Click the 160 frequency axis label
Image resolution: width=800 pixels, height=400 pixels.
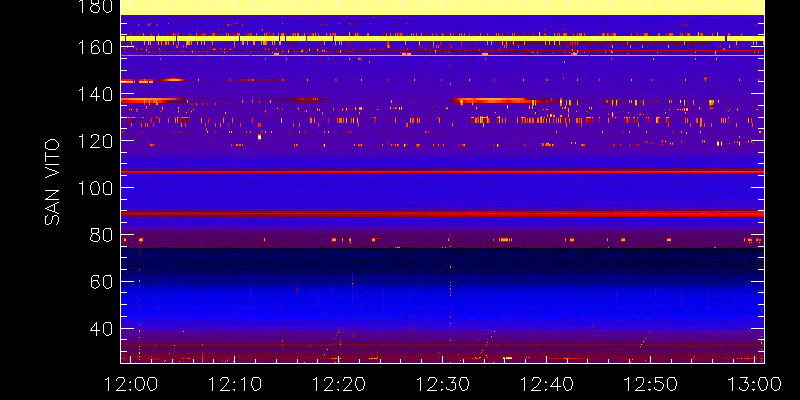pos(94,48)
